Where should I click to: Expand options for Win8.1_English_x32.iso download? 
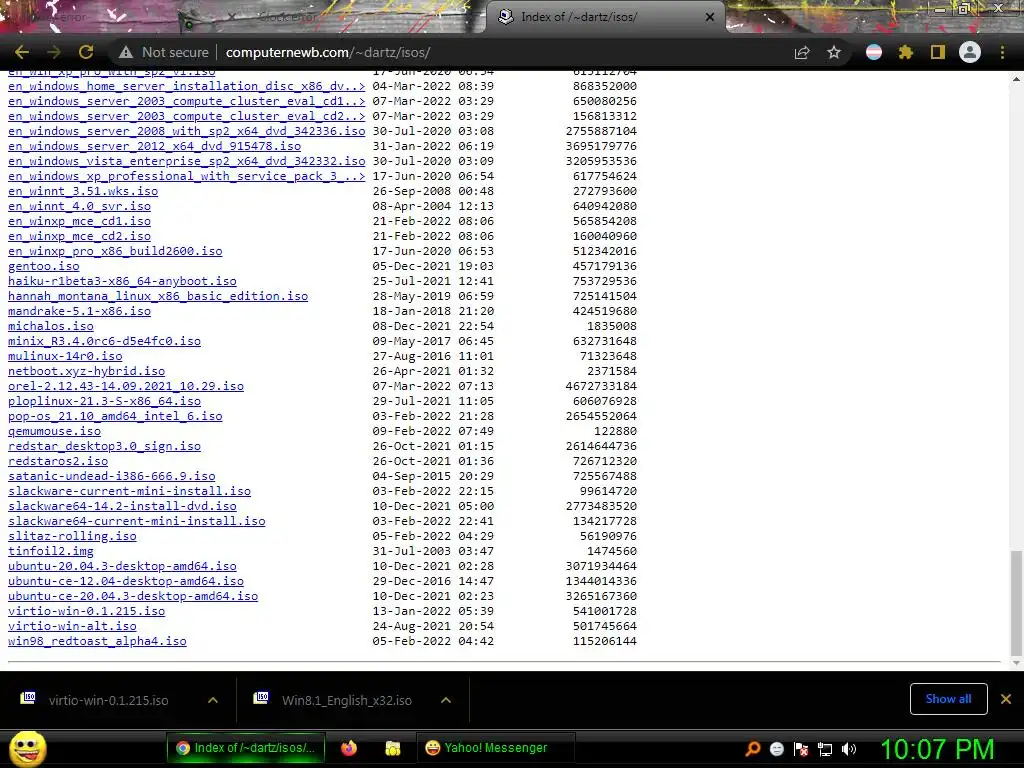(446, 700)
